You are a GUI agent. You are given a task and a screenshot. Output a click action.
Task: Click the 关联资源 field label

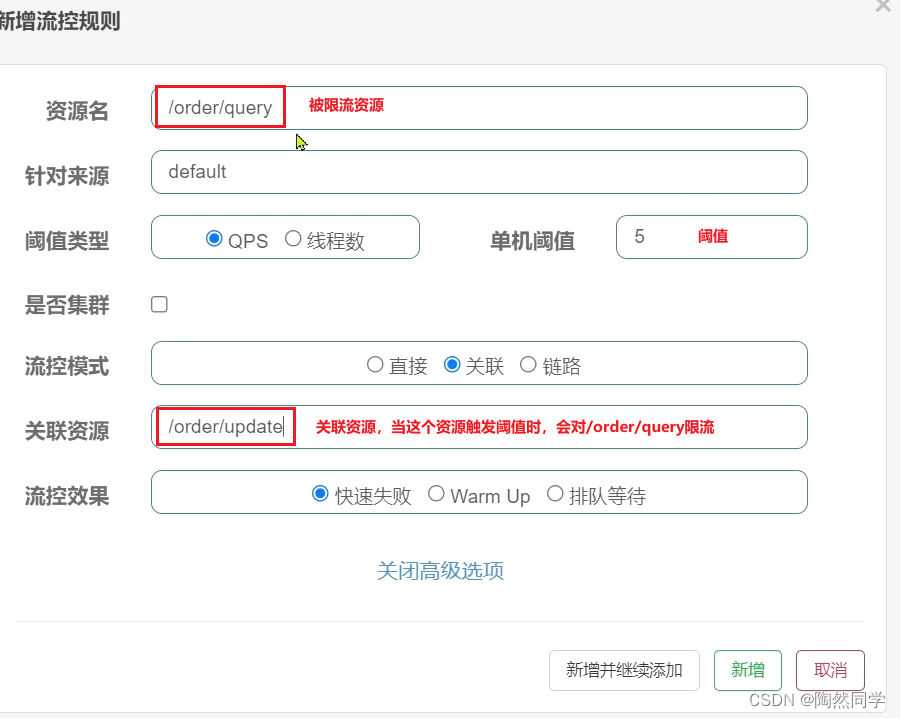coord(67,431)
